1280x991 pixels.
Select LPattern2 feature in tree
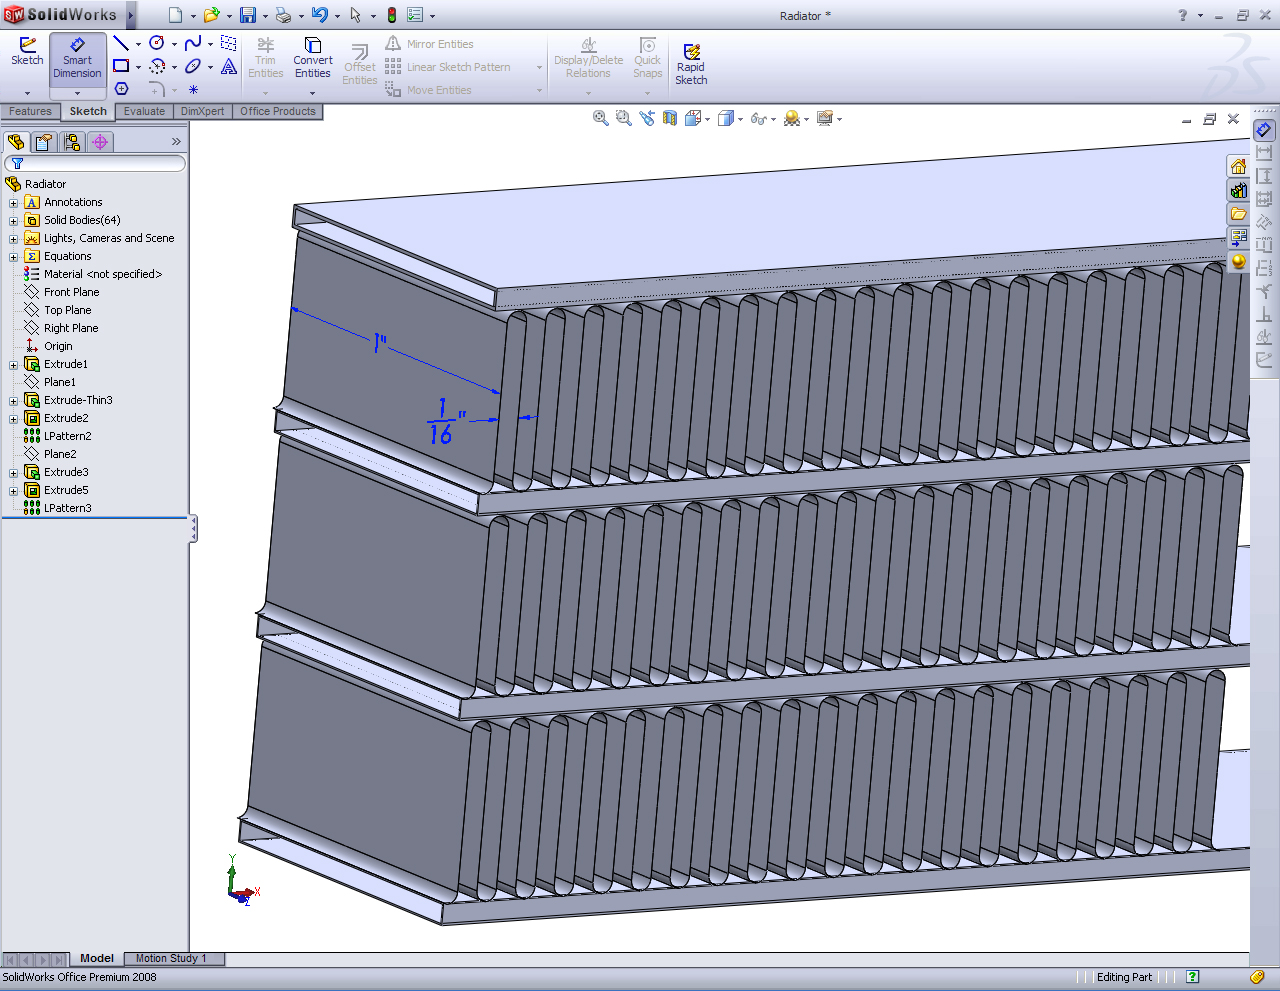click(67, 436)
